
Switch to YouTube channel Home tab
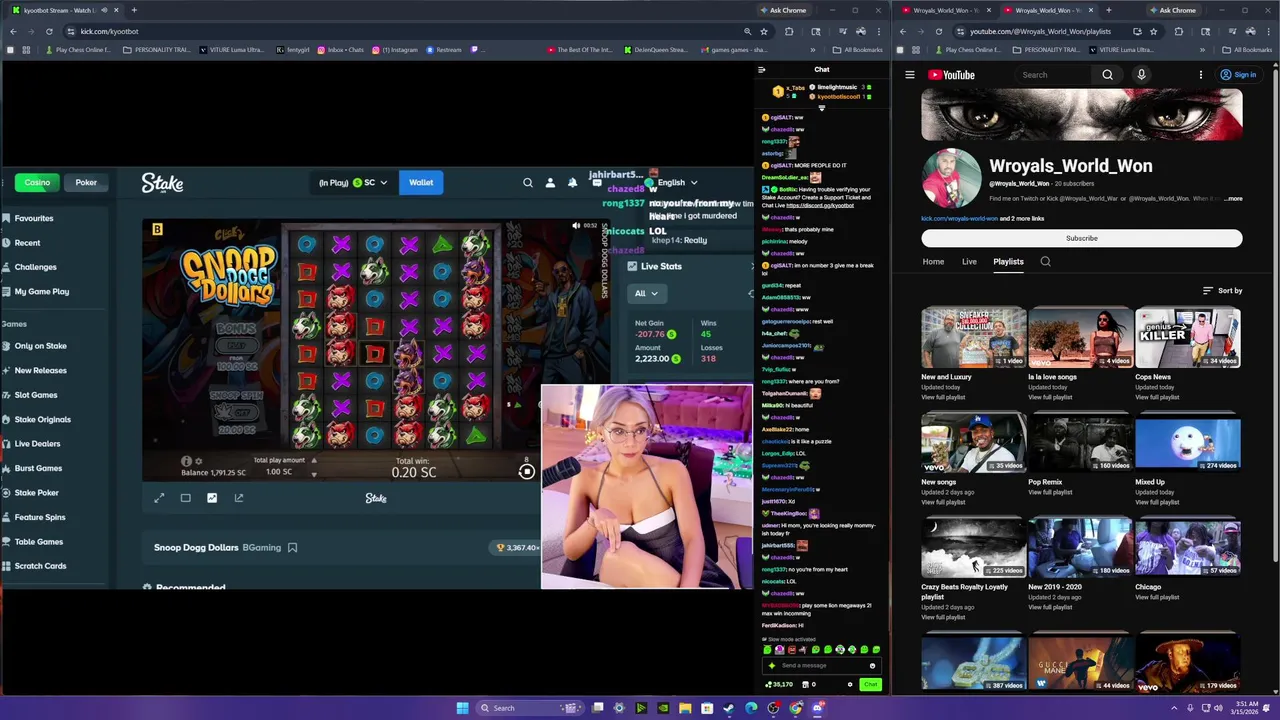(933, 262)
